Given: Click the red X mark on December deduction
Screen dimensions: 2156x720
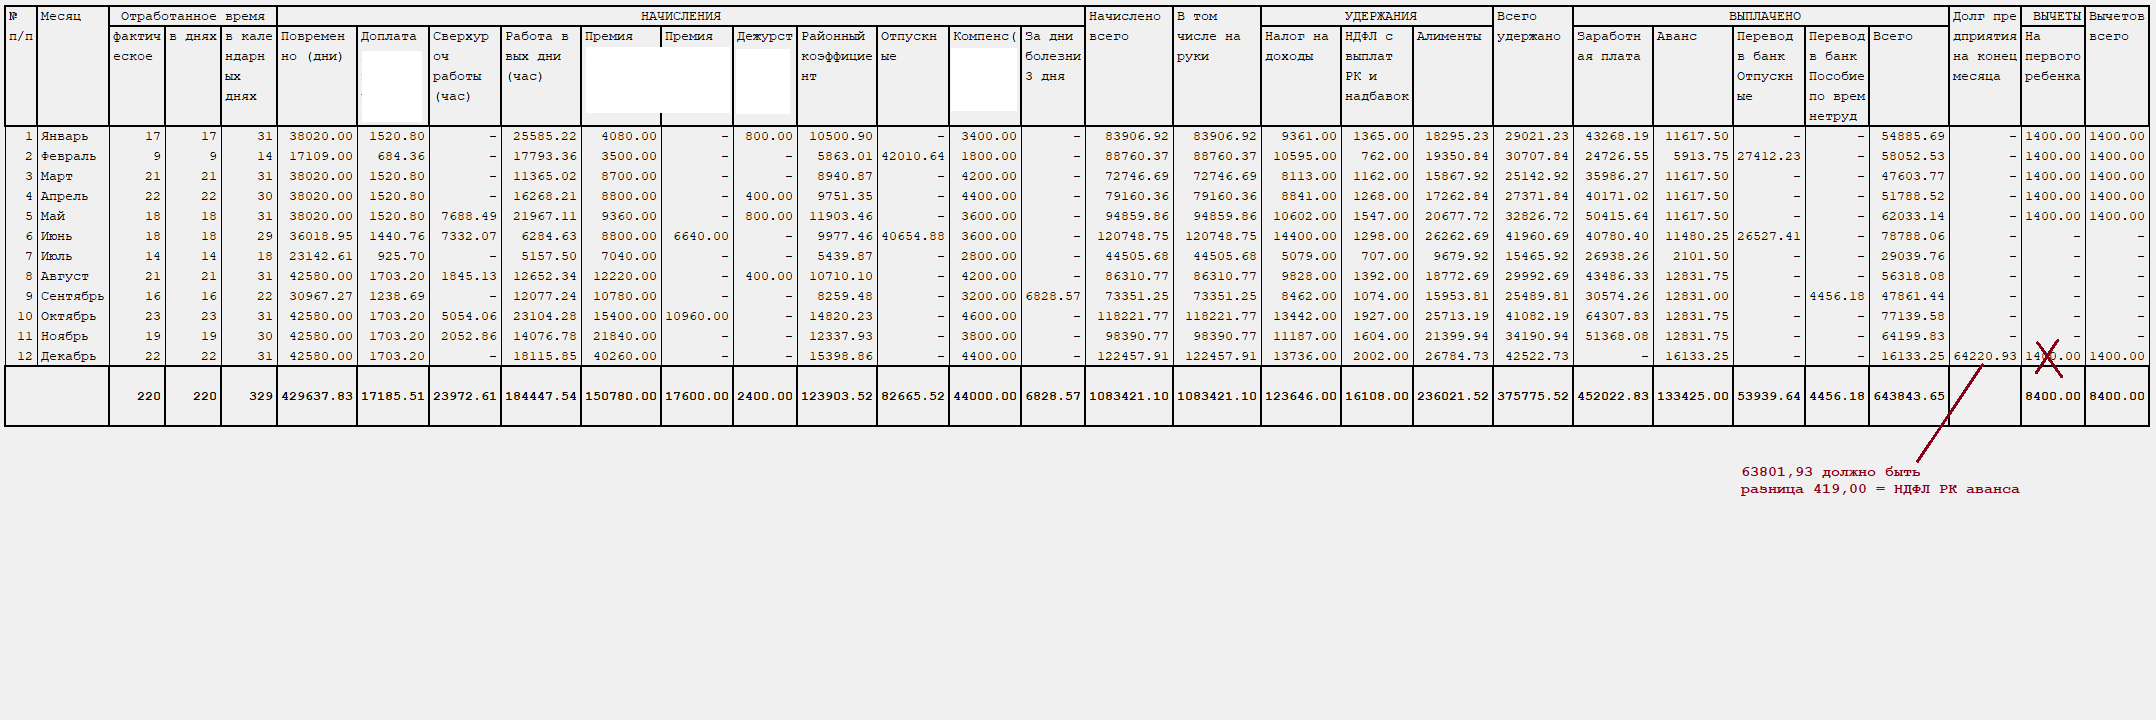Looking at the screenshot, I should pos(2048,358).
